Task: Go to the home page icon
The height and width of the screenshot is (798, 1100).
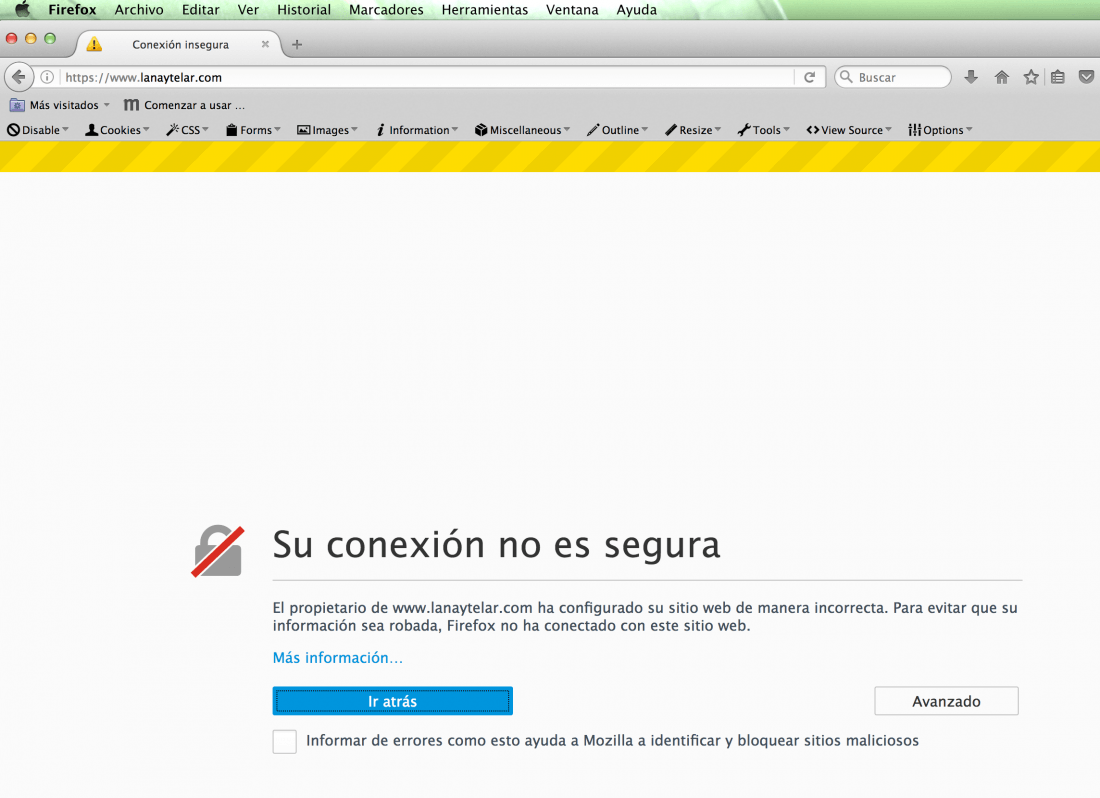Action: click(x=1001, y=77)
